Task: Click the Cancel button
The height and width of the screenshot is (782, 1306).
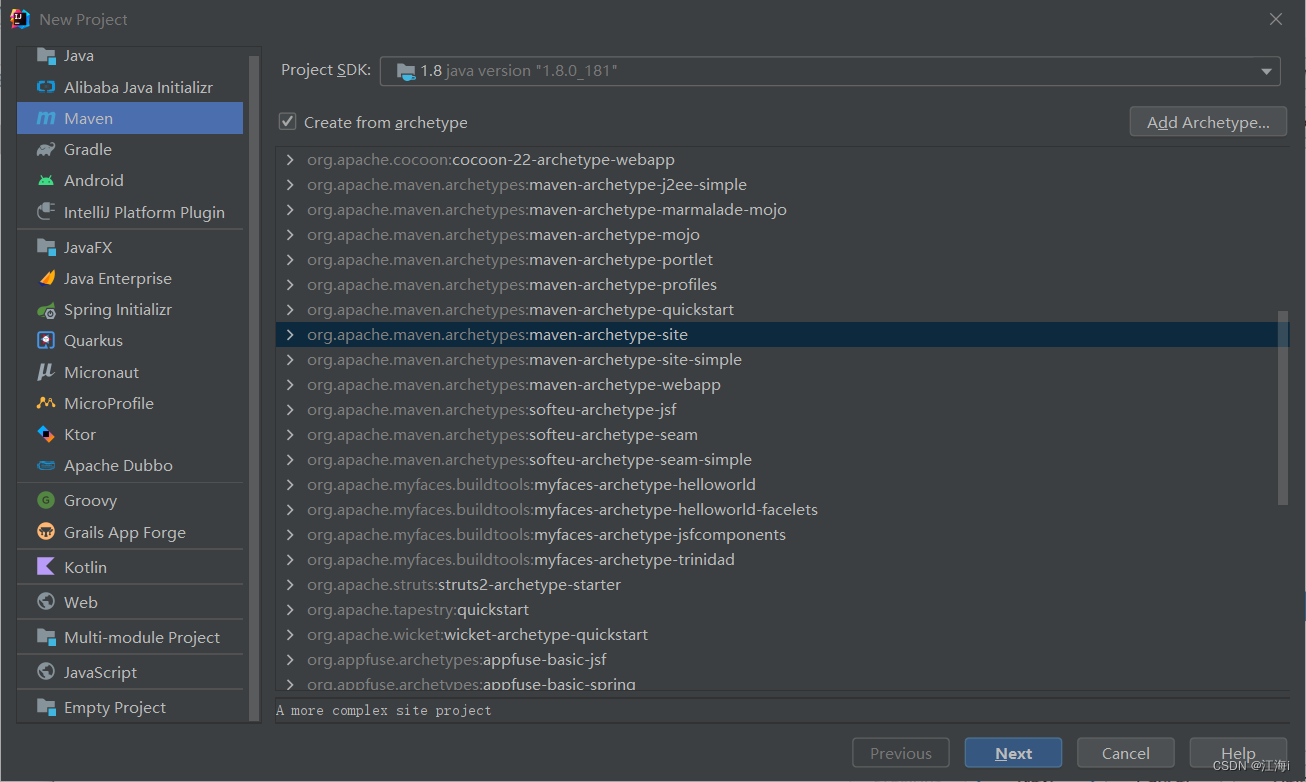Action: click(1126, 754)
